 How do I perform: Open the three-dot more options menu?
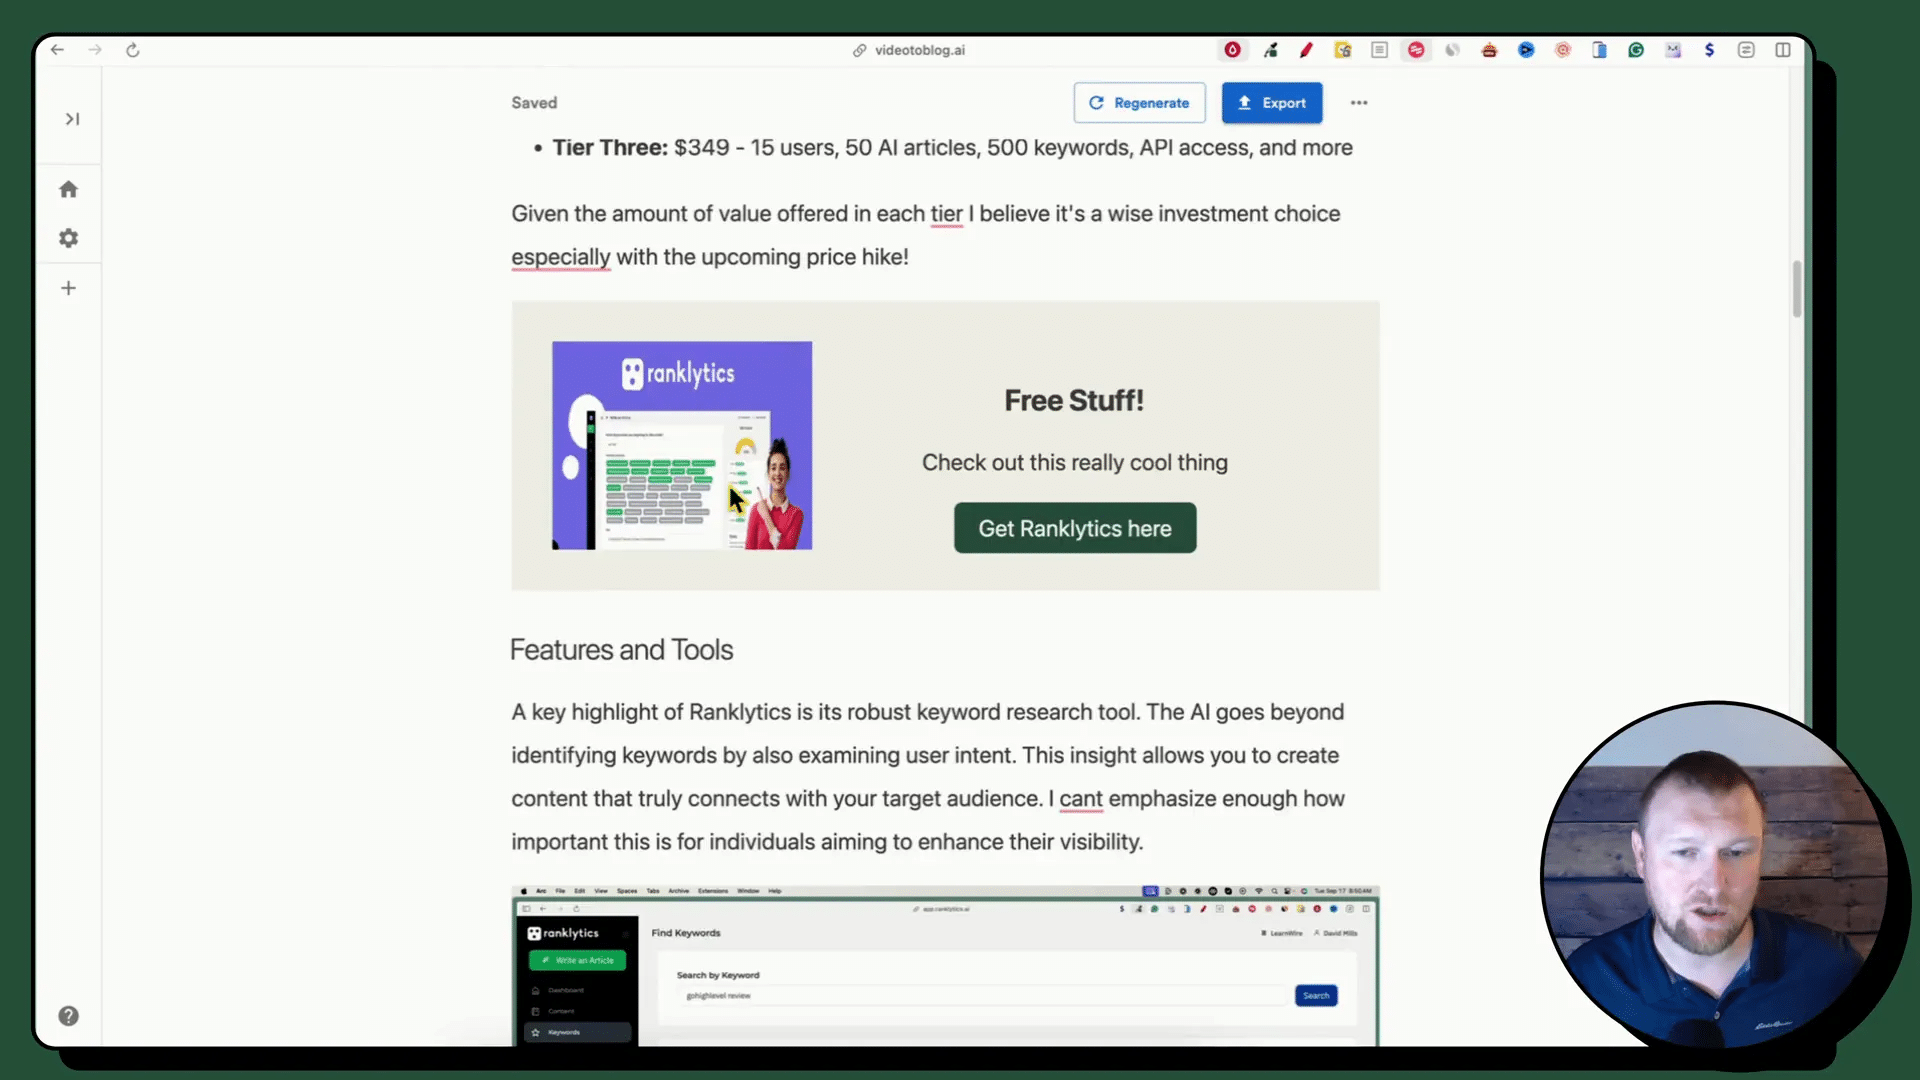1359,103
